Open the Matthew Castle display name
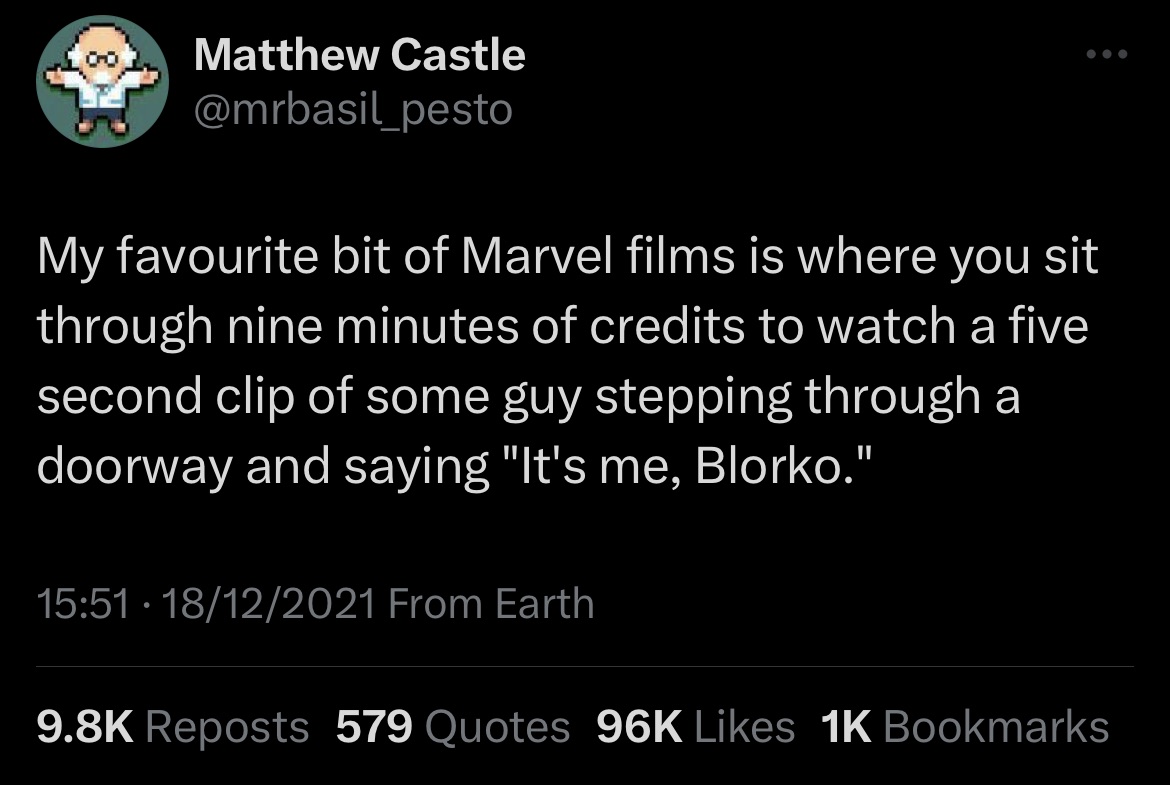The image size is (1170, 785). coord(358,55)
